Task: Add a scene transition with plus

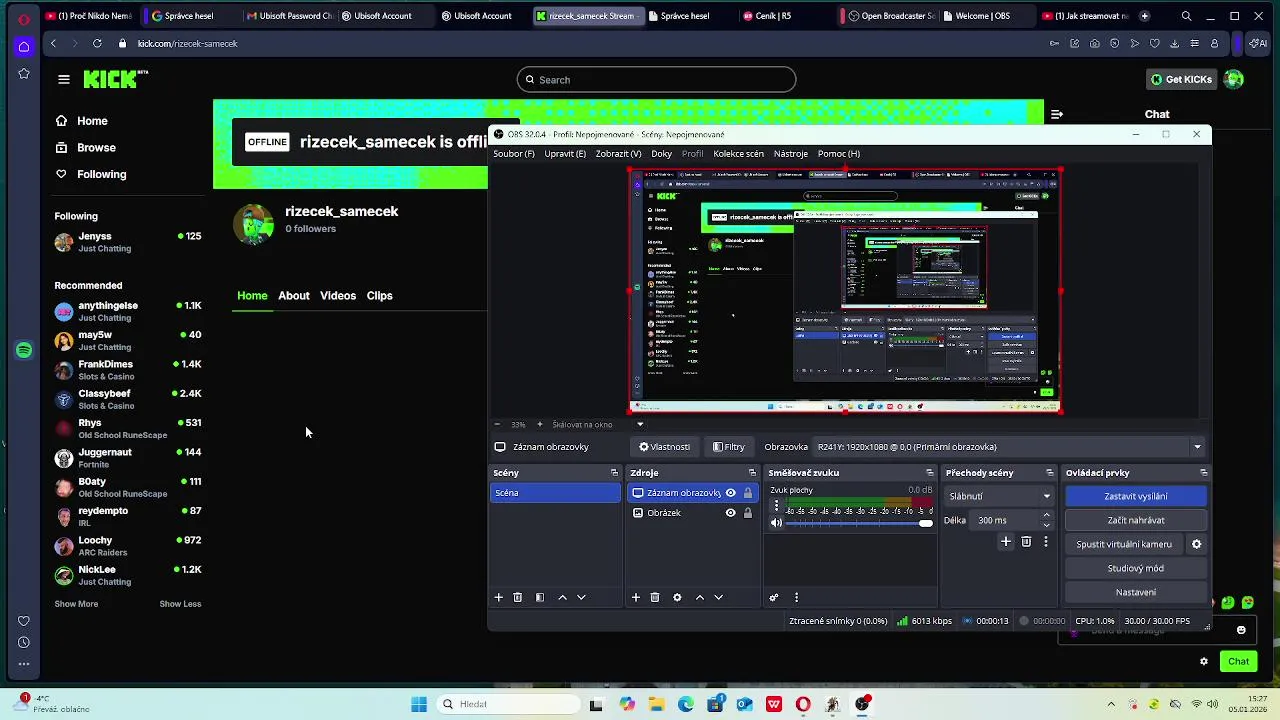Action: pos(1006,541)
